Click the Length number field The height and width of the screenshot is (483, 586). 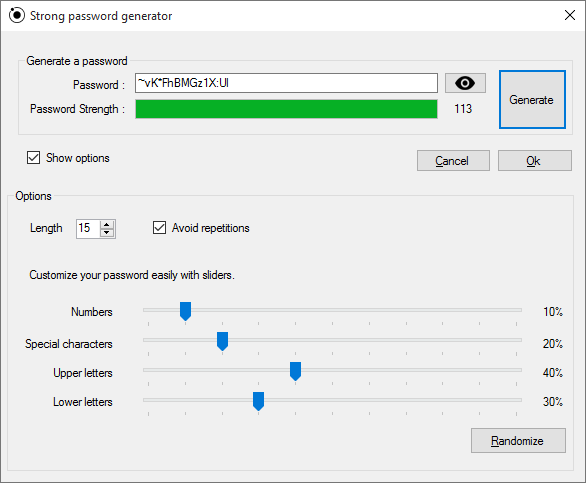(88, 228)
